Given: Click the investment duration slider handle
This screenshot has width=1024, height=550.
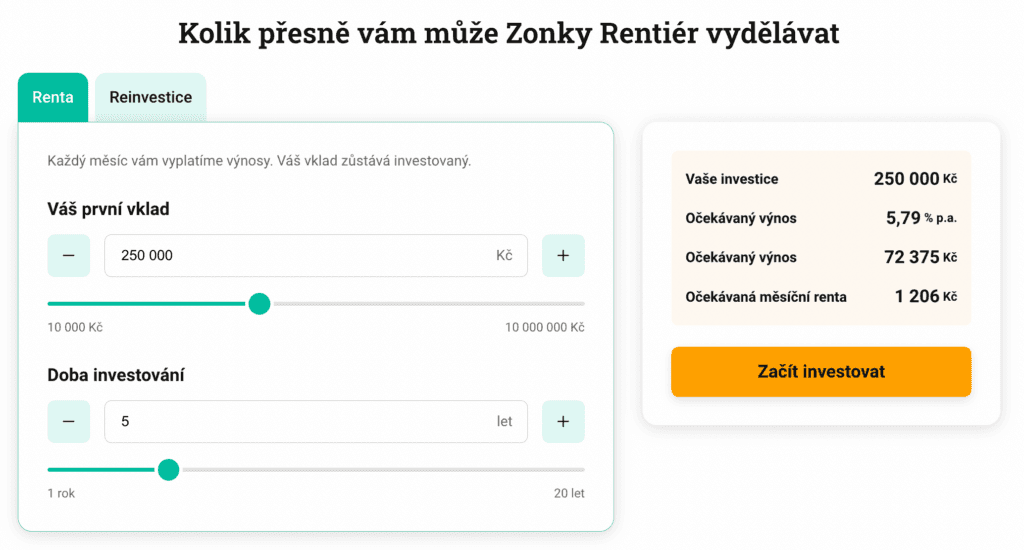Looking at the screenshot, I should (168, 469).
